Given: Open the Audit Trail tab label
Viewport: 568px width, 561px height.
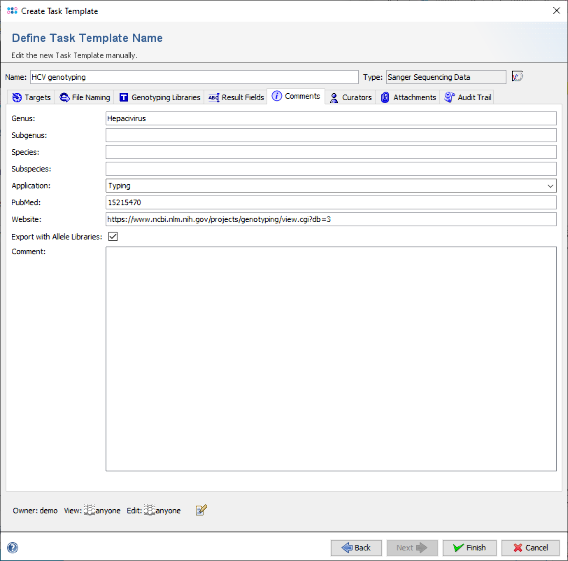Looking at the screenshot, I should [x=474, y=97].
